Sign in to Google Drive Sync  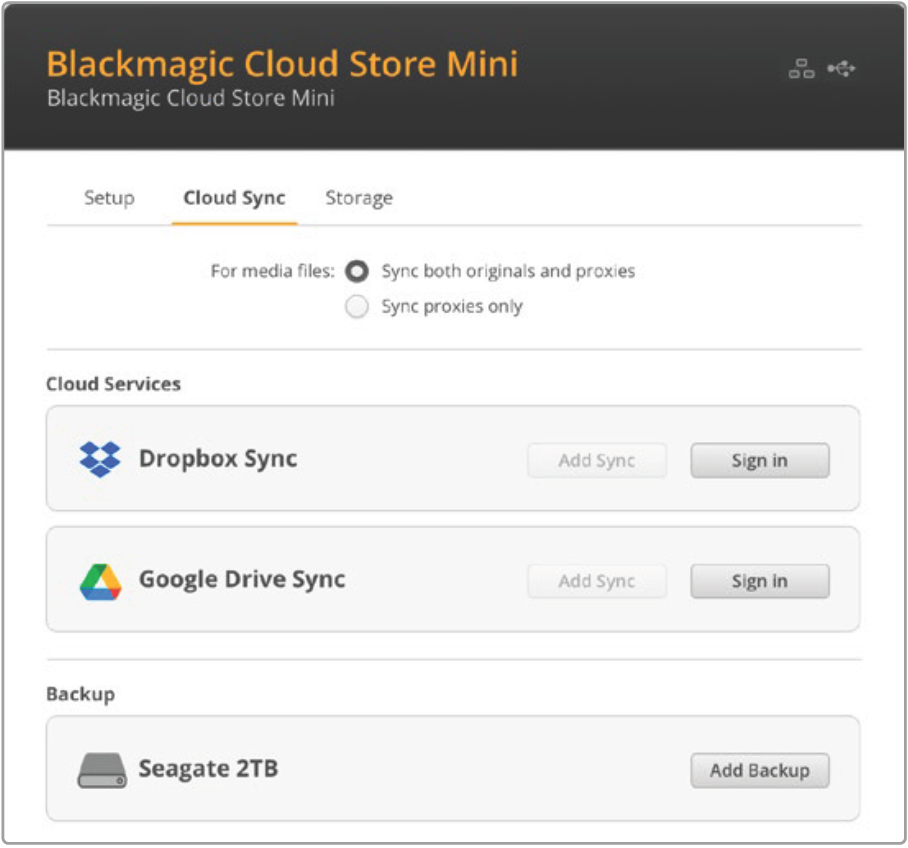(x=760, y=581)
